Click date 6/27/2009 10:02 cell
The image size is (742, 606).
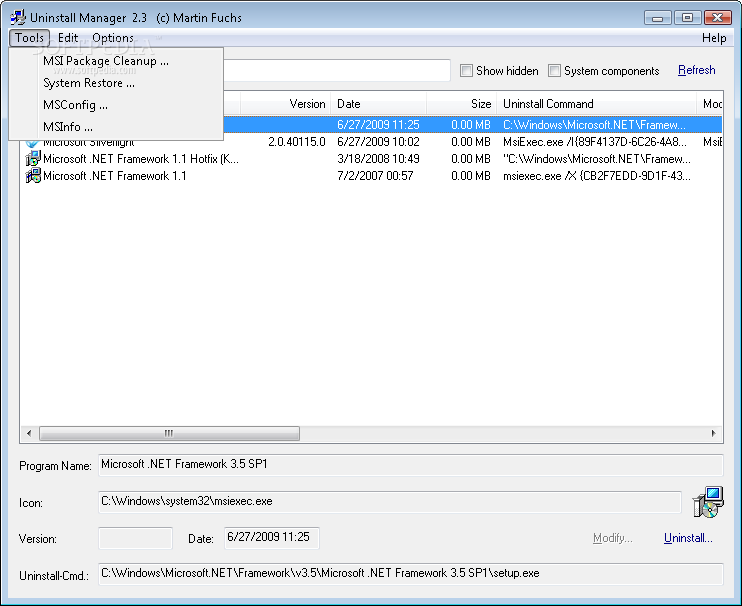pyautogui.click(x=378, y=142)
